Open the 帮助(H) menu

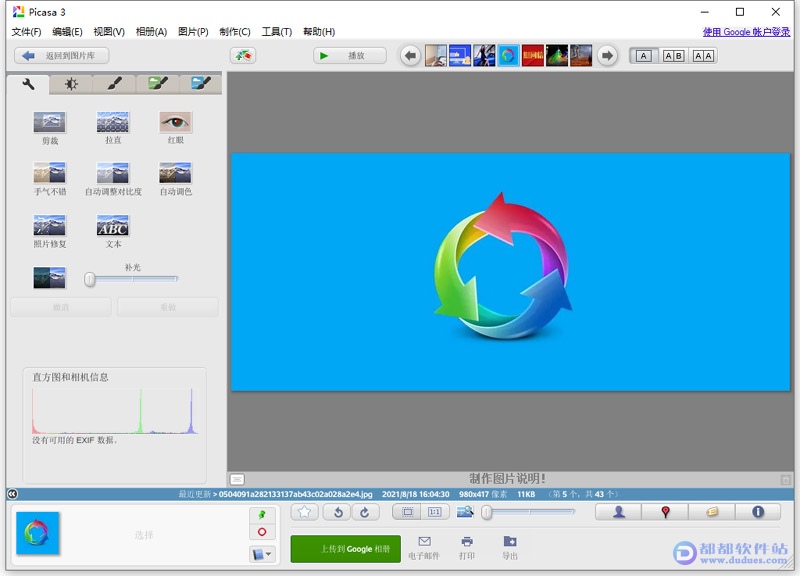click(319, 32)
